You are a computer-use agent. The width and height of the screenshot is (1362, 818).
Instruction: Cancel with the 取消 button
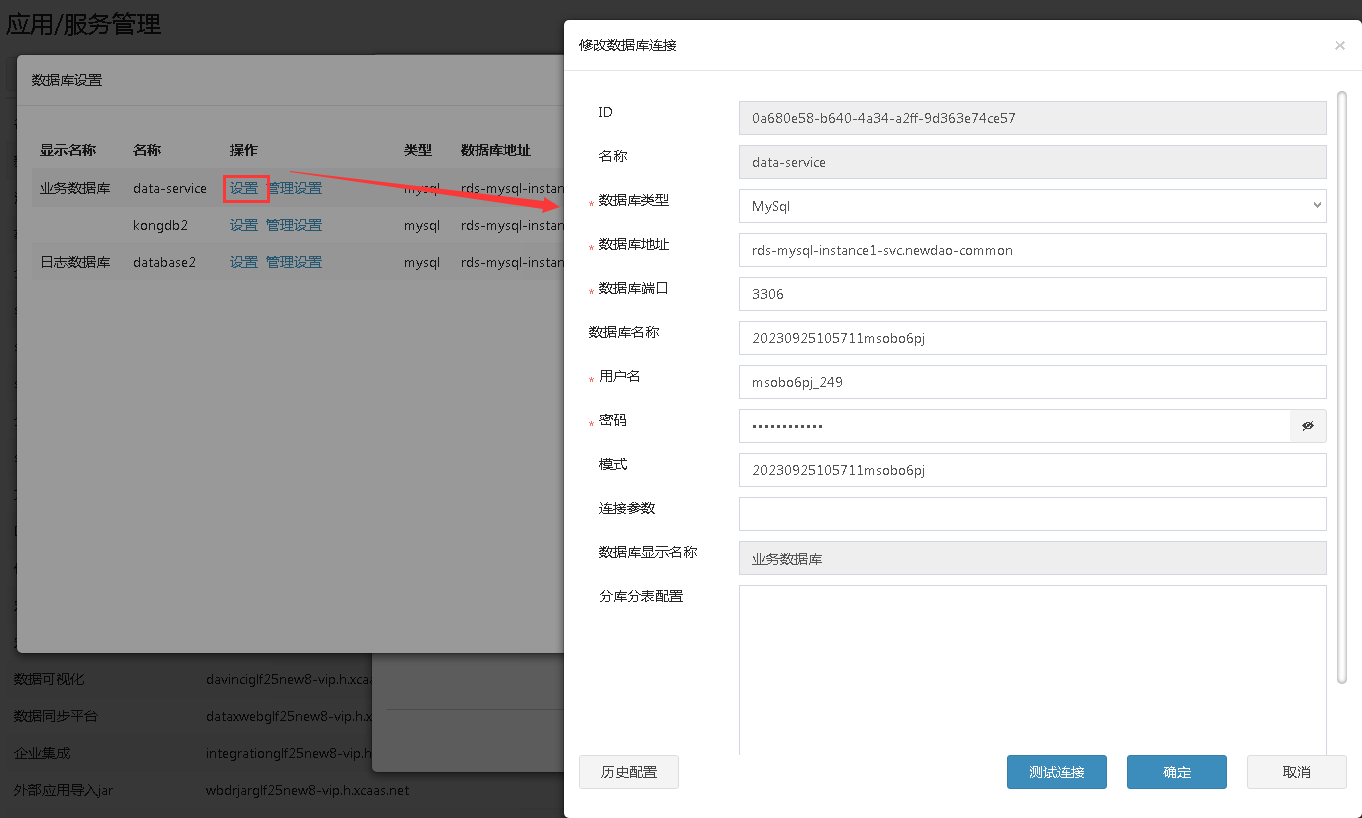(1297, 772)
